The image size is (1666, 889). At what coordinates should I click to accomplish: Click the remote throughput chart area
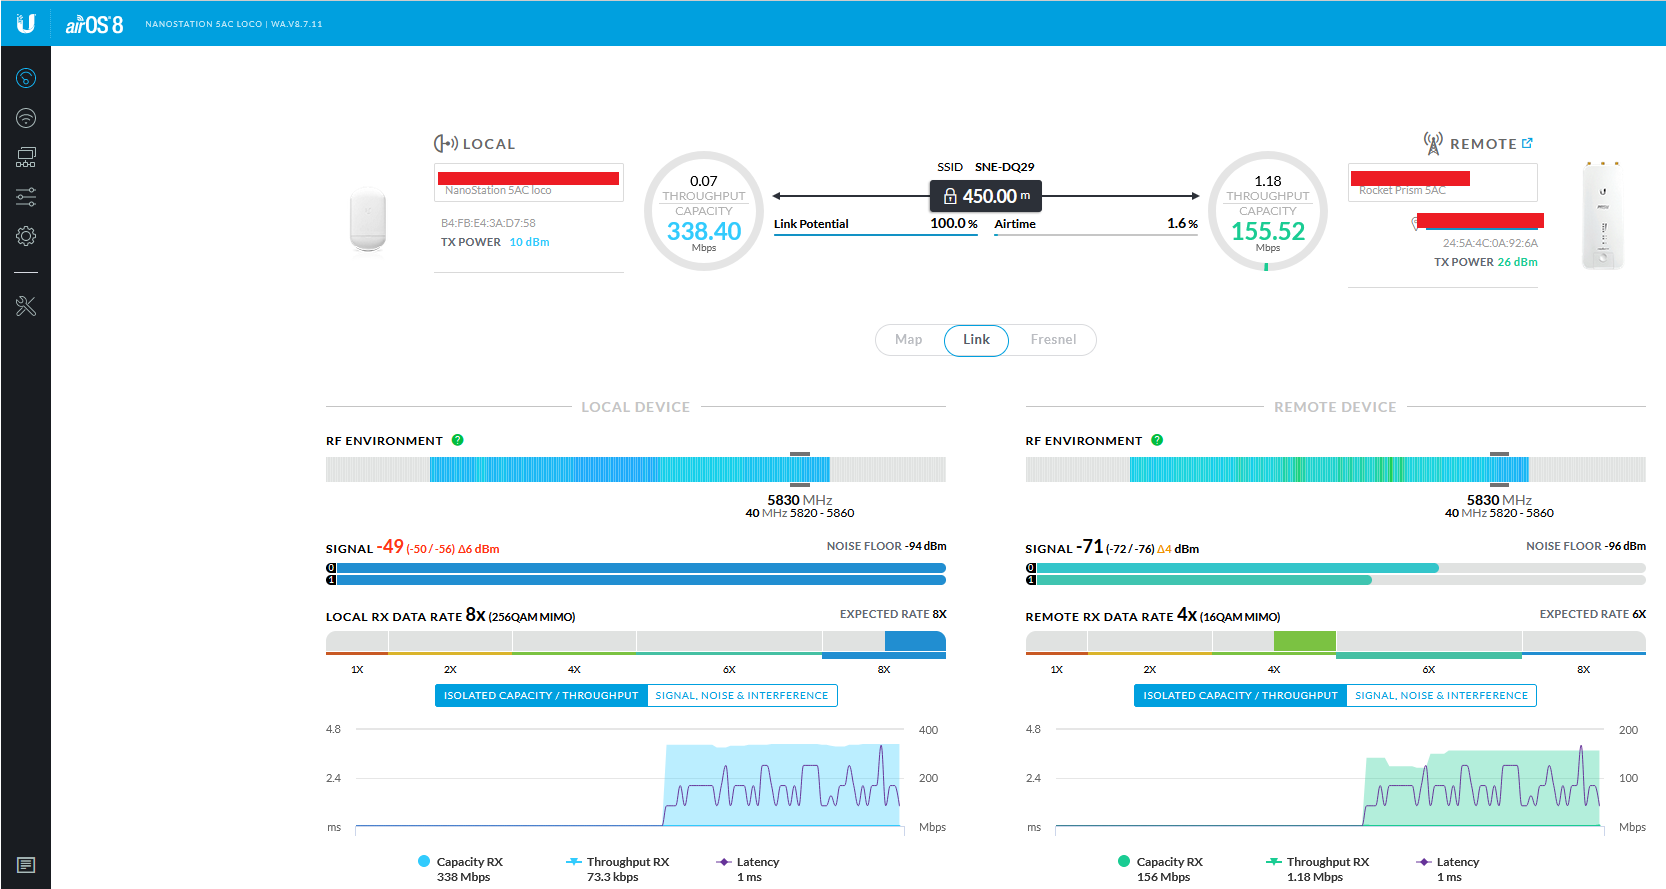click(x=1330, y=778)
